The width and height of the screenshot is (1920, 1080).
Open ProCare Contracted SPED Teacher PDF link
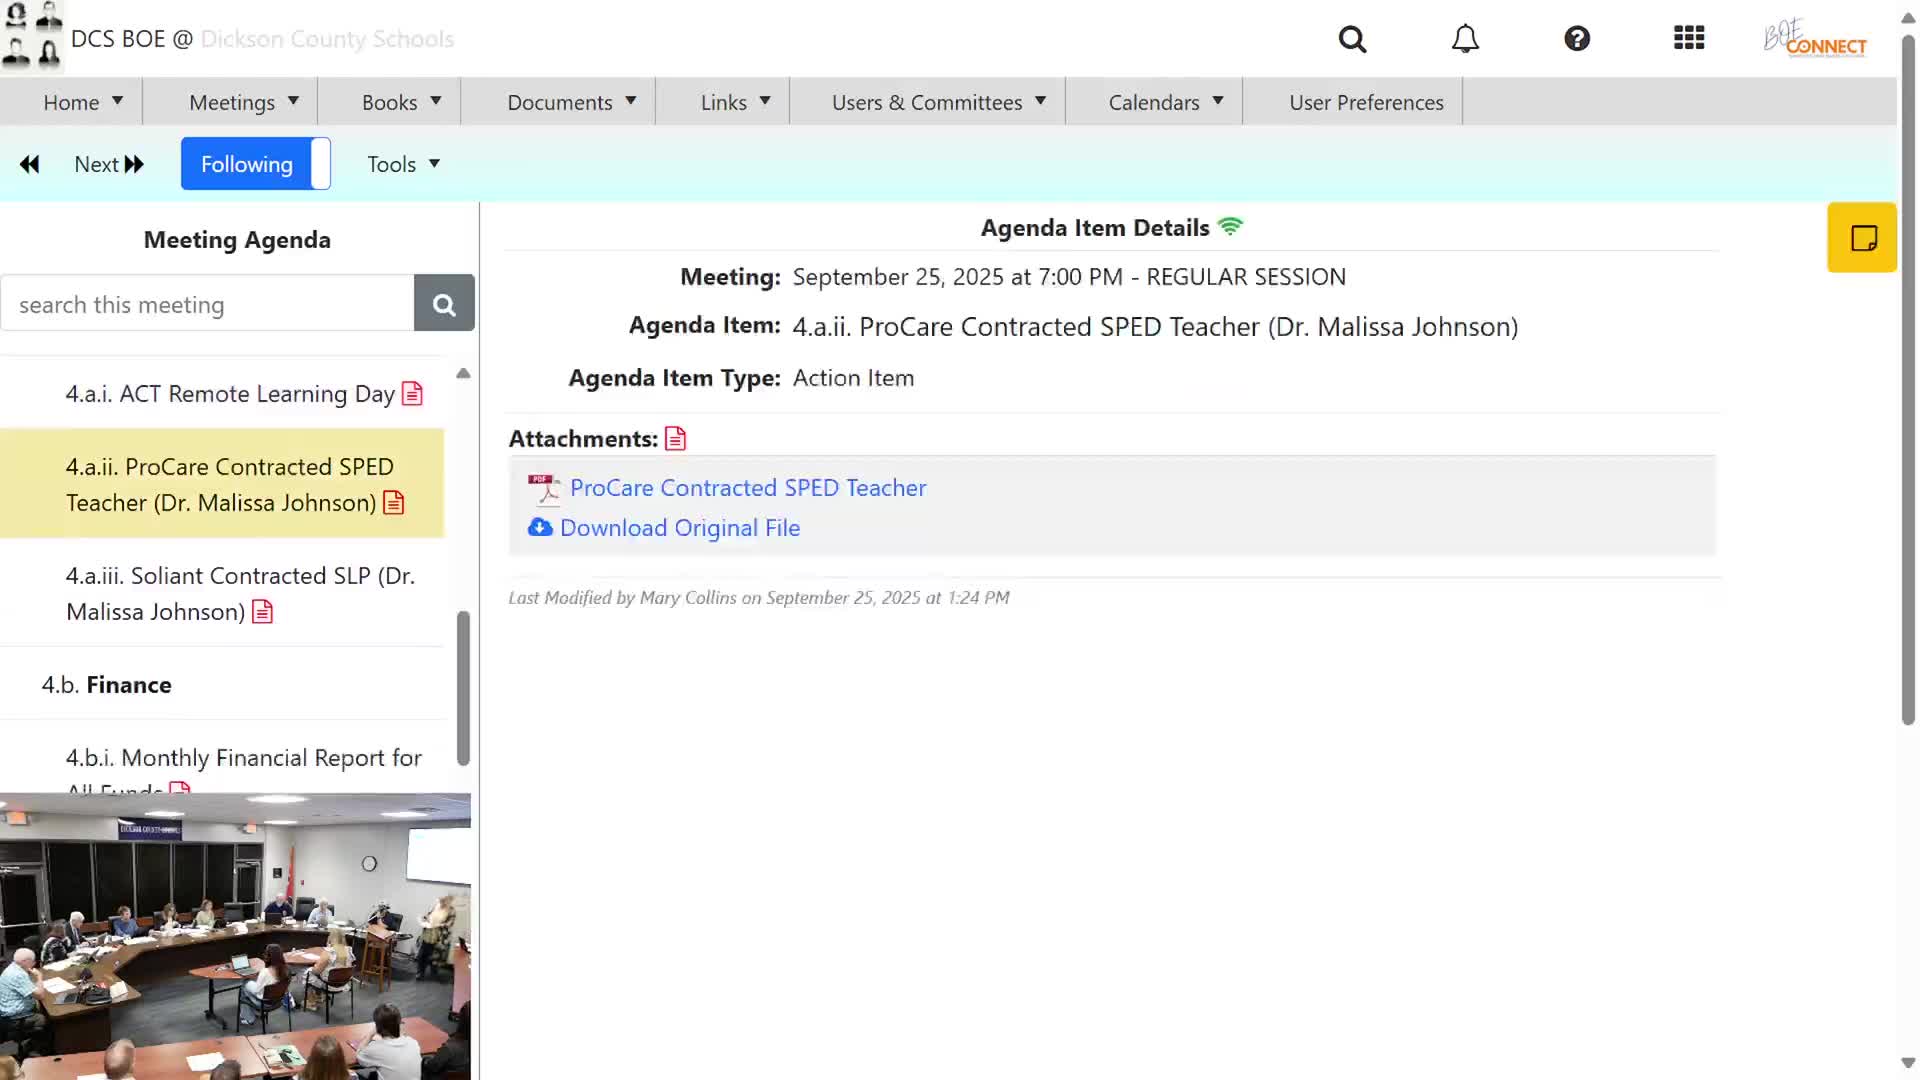point(747,488)
